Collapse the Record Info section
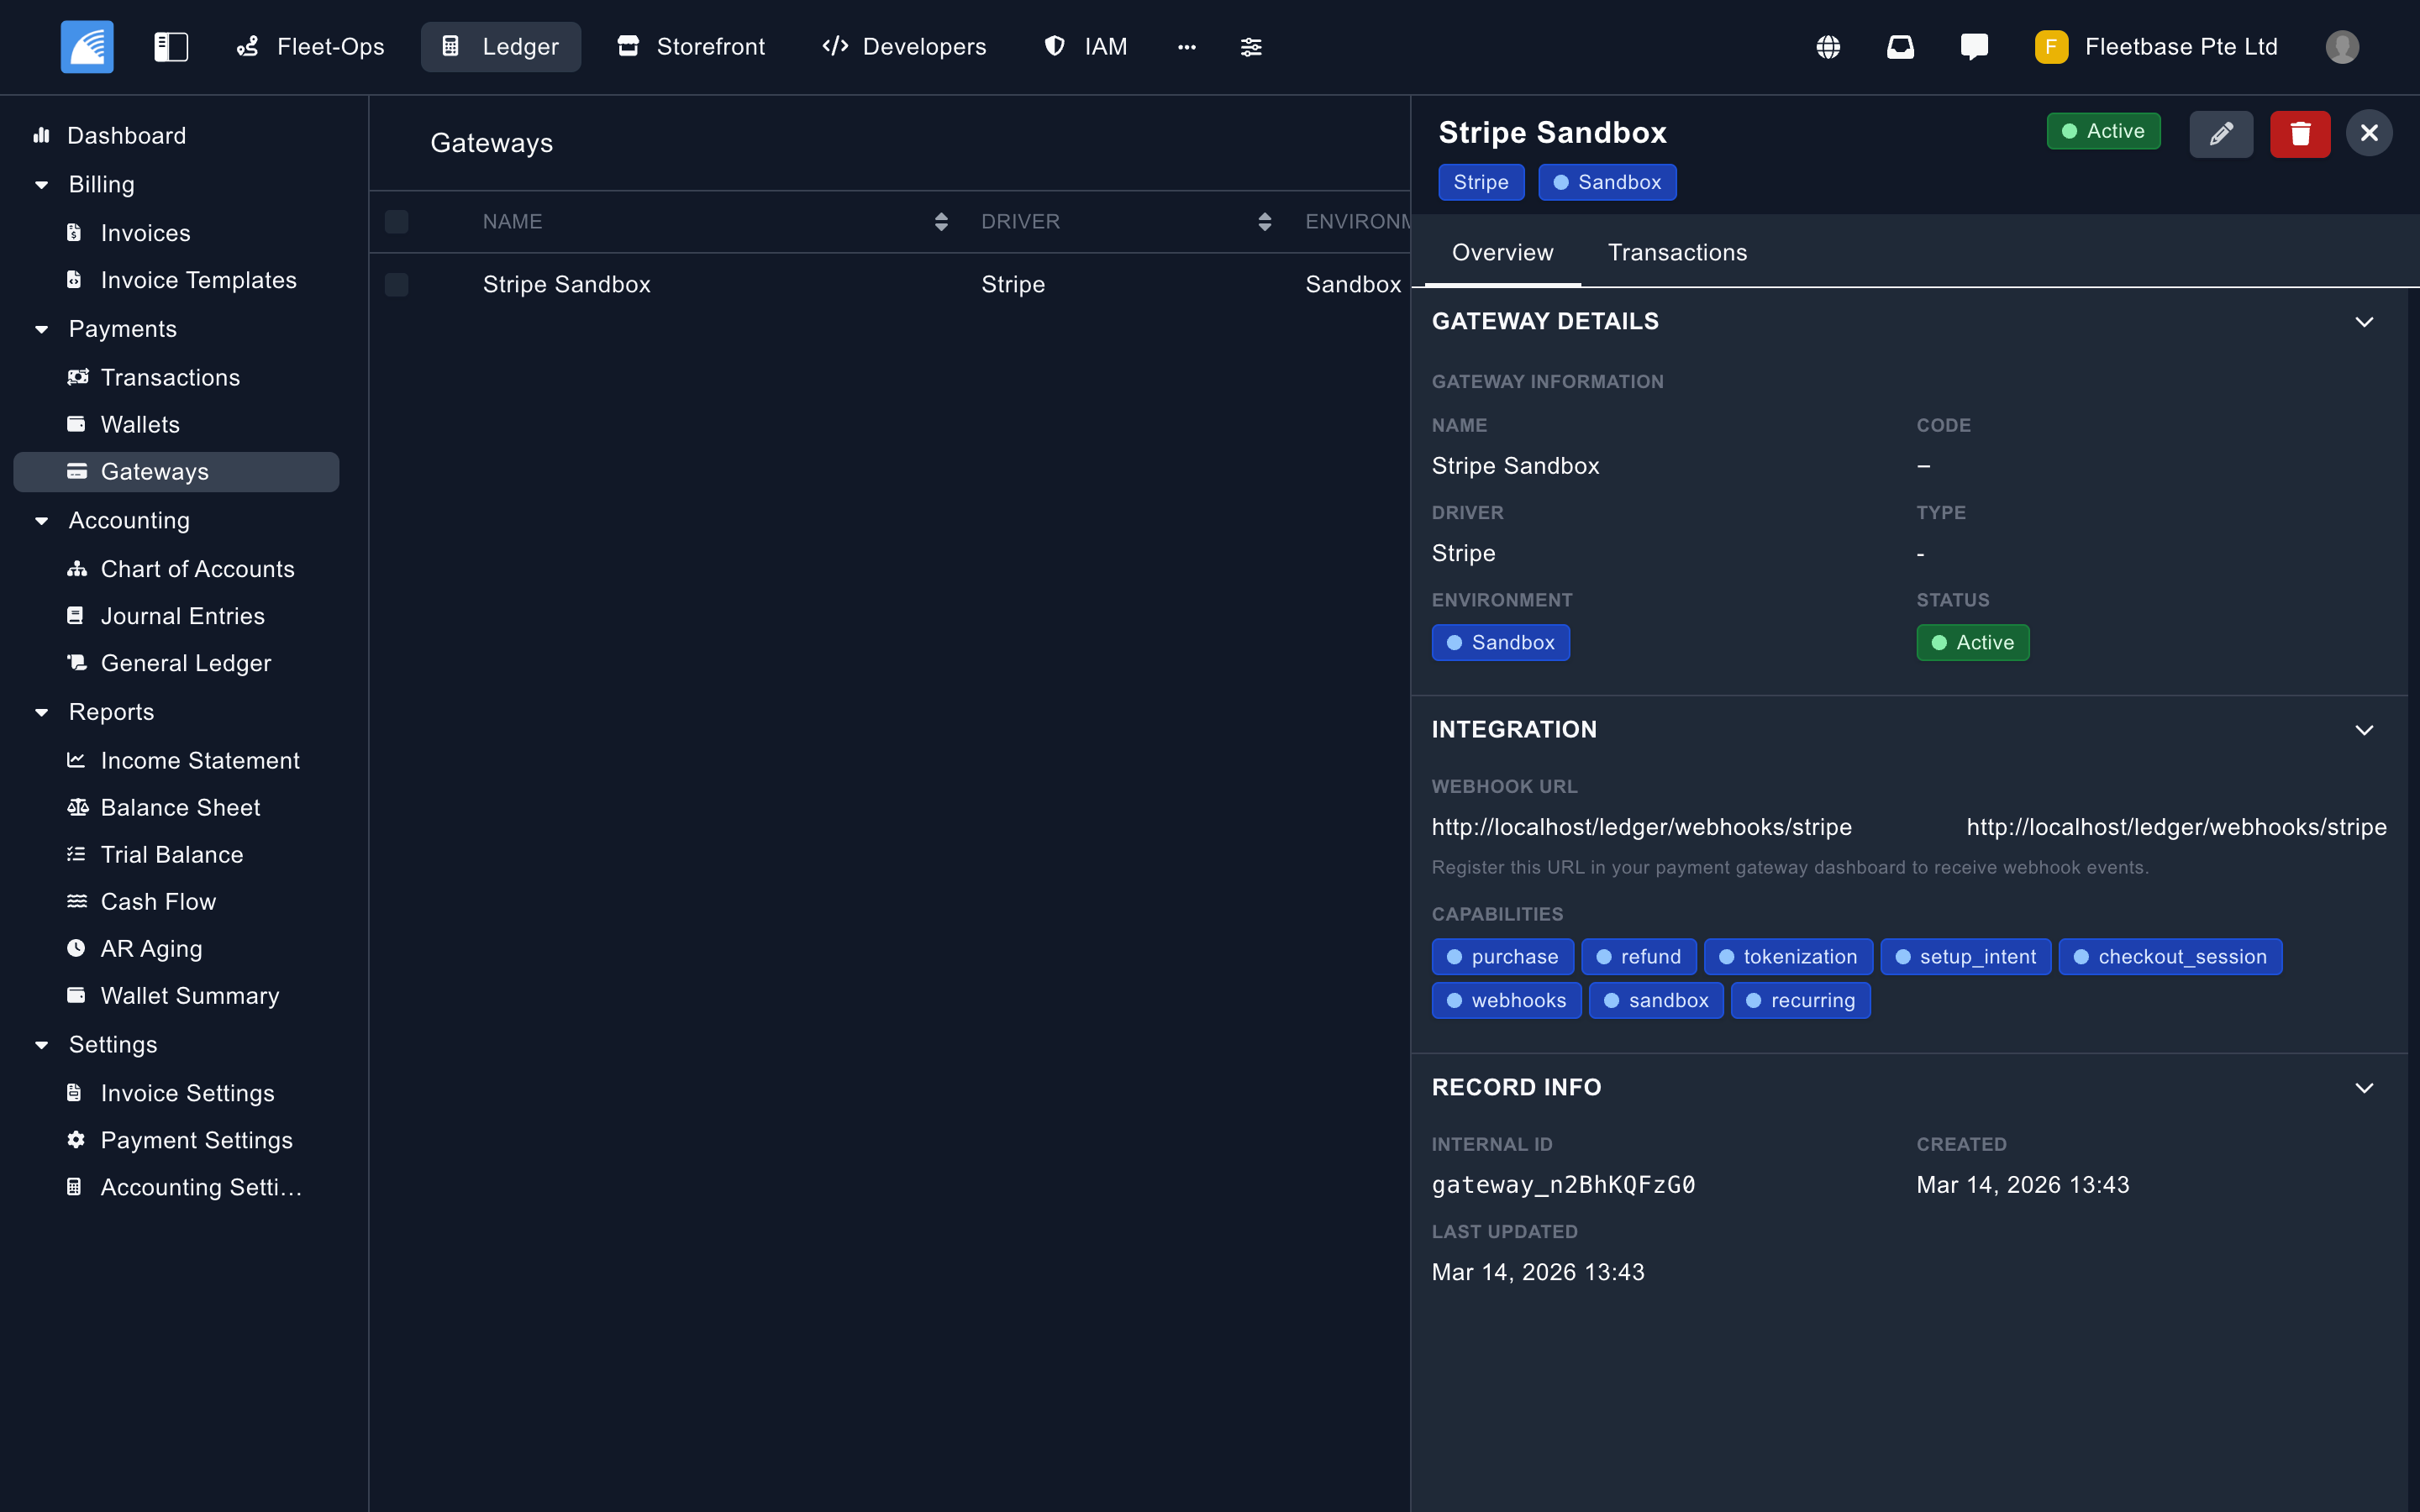 coord(2364,1088)
